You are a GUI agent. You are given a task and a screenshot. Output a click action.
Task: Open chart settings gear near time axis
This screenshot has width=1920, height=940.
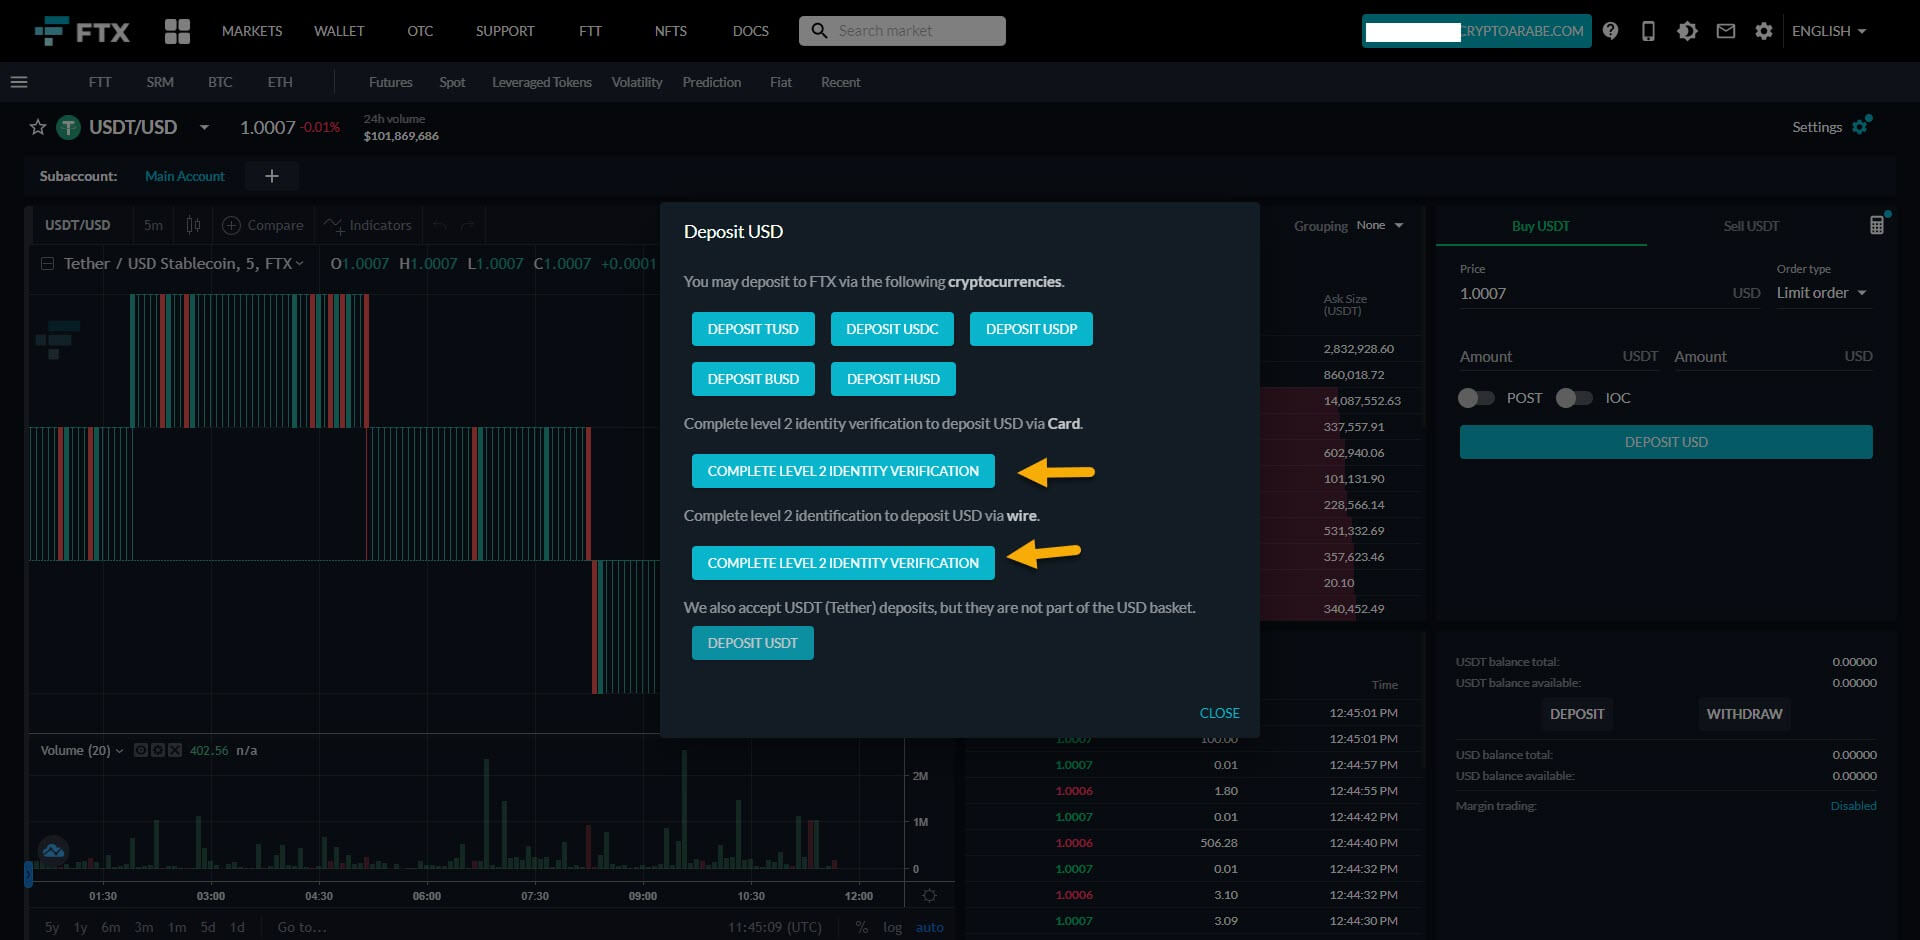tap(929, 896)
